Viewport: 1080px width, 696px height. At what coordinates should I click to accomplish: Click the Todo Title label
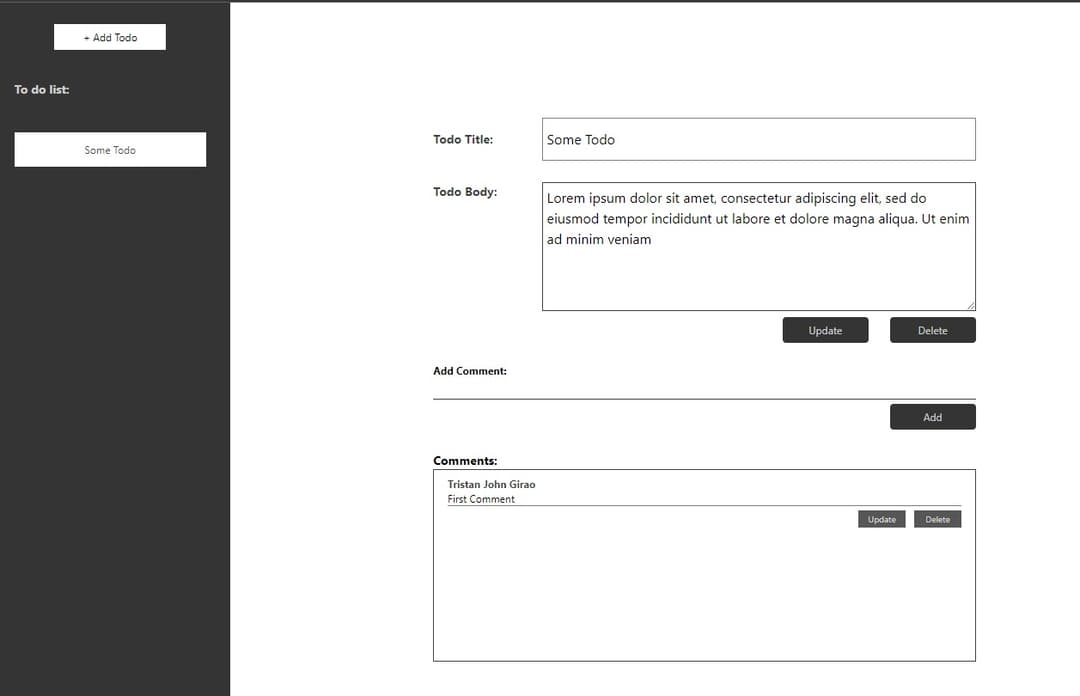pos(463,140)
